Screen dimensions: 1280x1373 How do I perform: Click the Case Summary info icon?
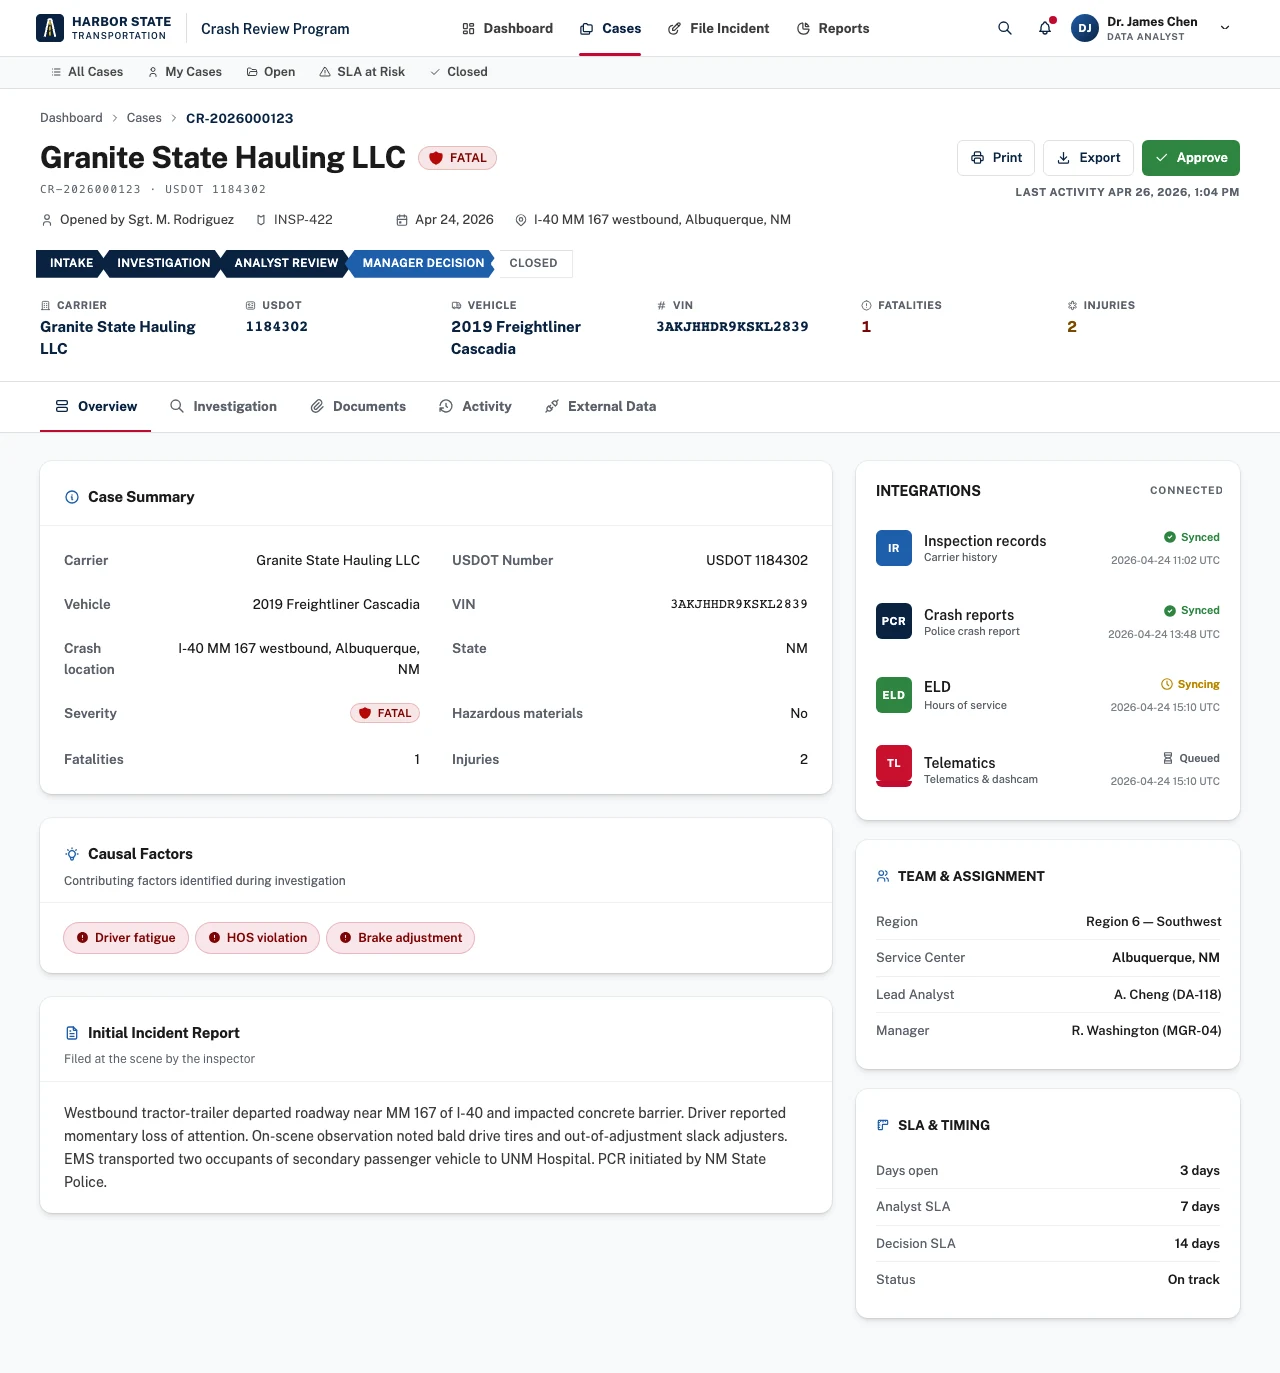click(72, 497)
